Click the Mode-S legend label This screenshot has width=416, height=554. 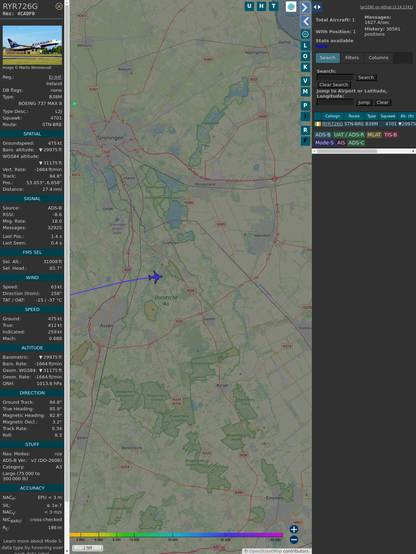[324, 143]
